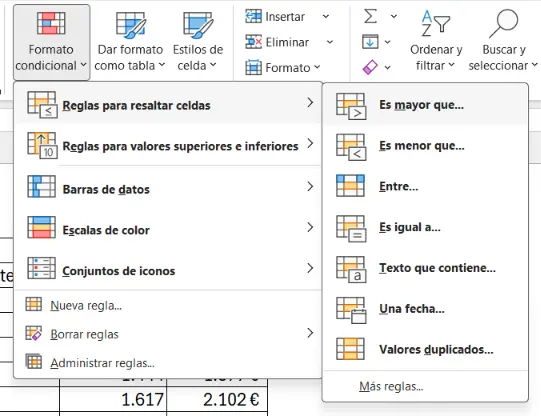Click the Autosuma sigma icon

coord(370,16)
